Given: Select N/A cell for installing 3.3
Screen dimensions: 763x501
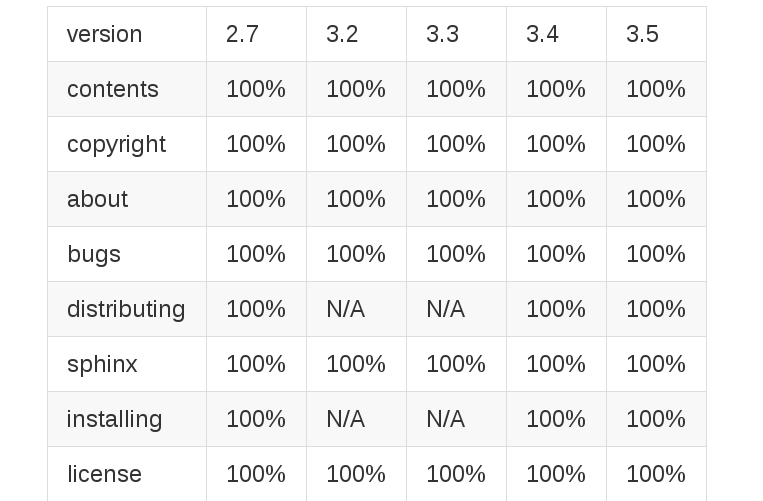Looking at the screenshot, I should [x=456, y=419].
